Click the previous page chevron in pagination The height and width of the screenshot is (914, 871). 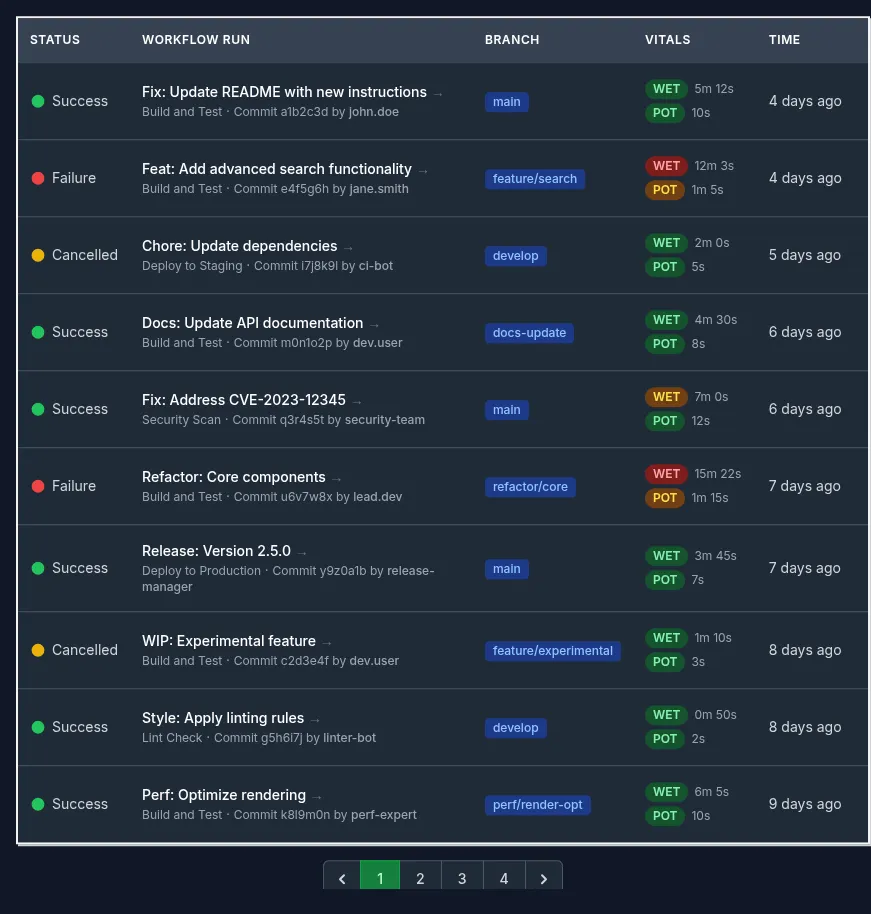(x=342, y=879)
